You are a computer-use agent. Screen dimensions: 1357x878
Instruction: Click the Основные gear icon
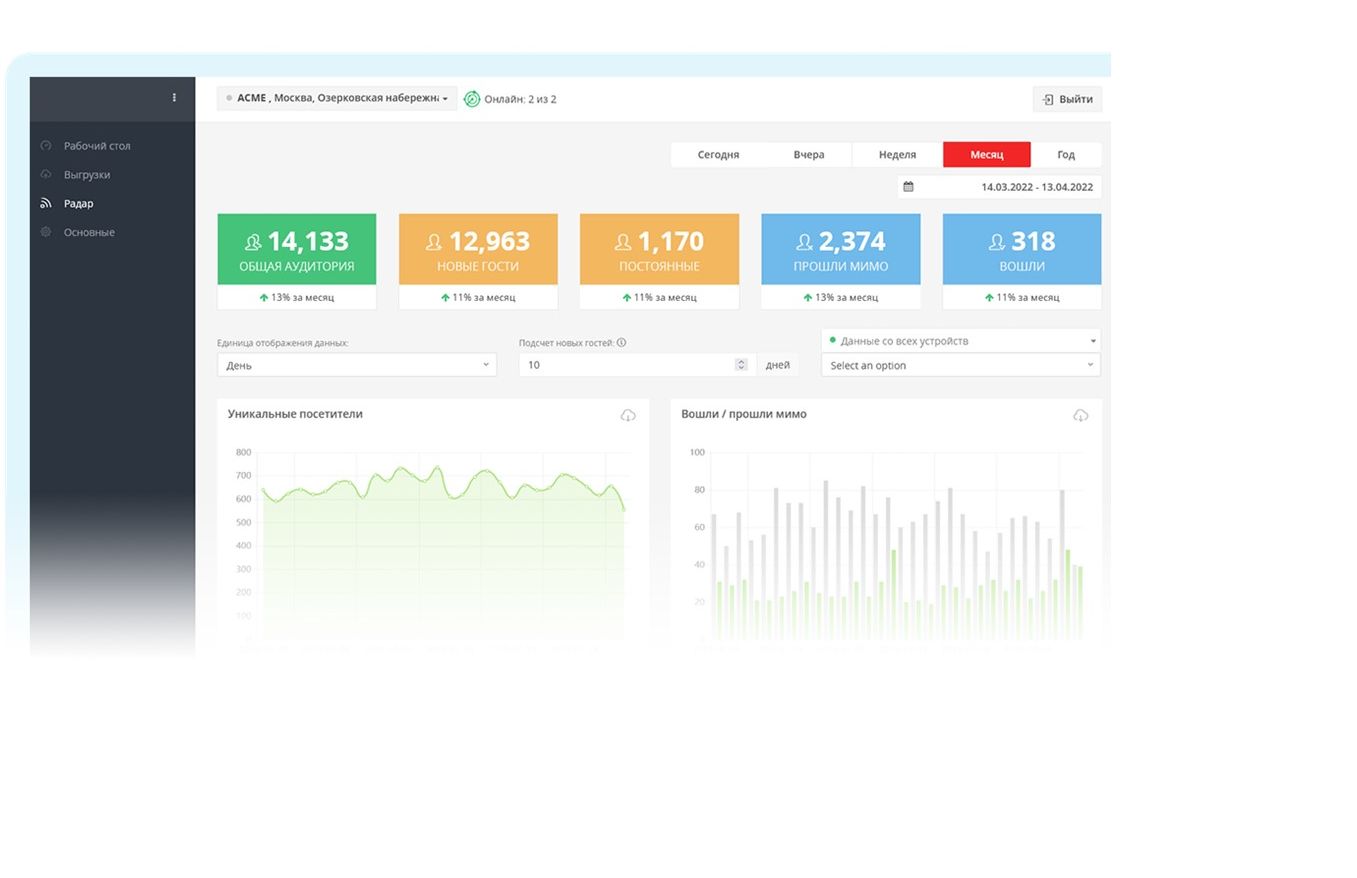[x=46, y=232]
